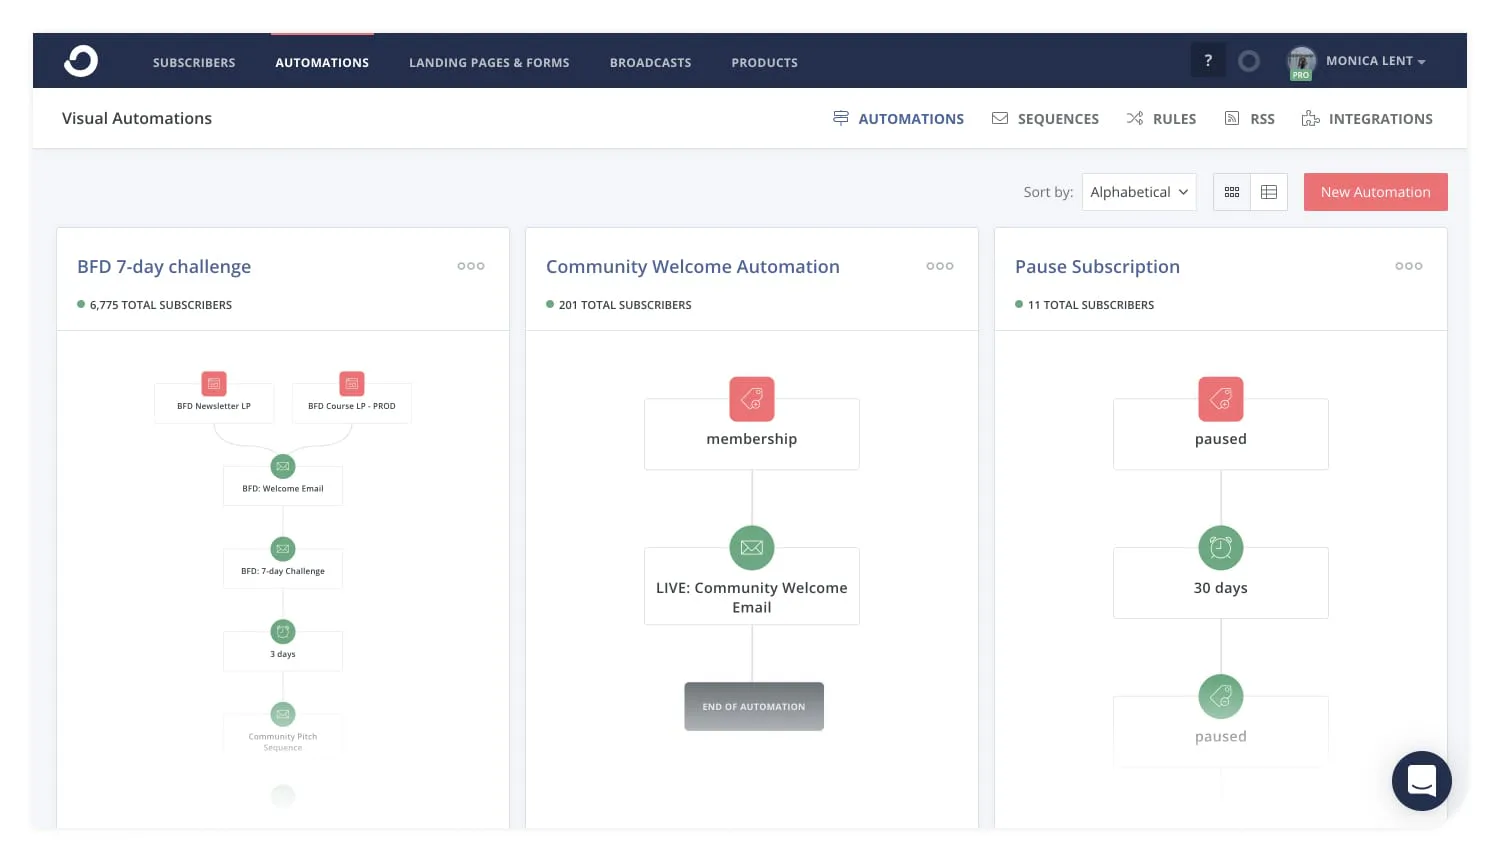Switch to the Sequences tab

tap(1045, 118)
